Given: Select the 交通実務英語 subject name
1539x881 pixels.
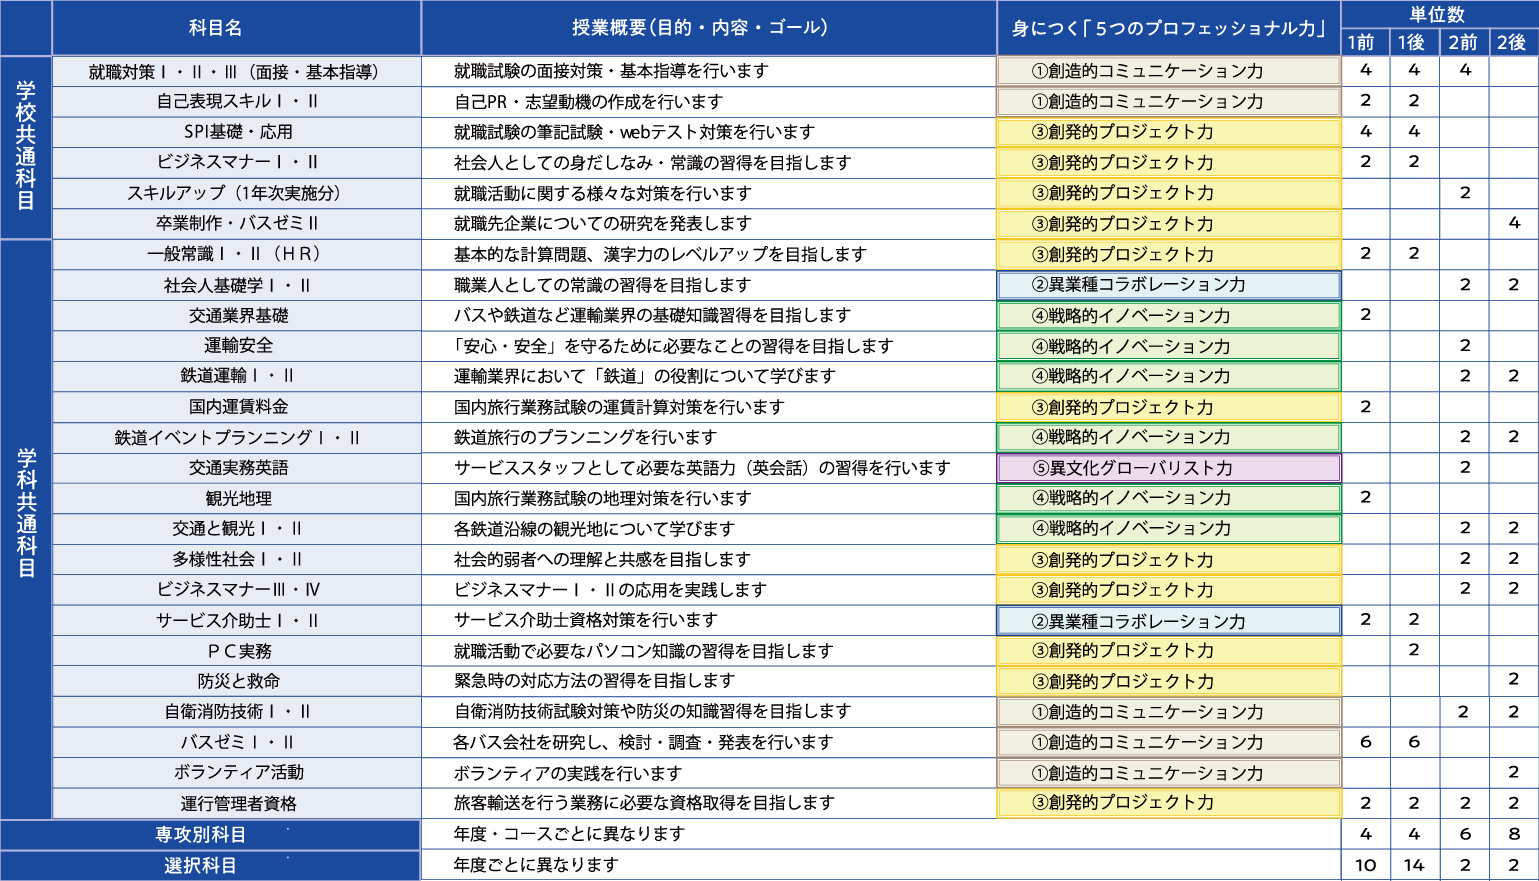Looking at the screenshot, I should 238,468.
